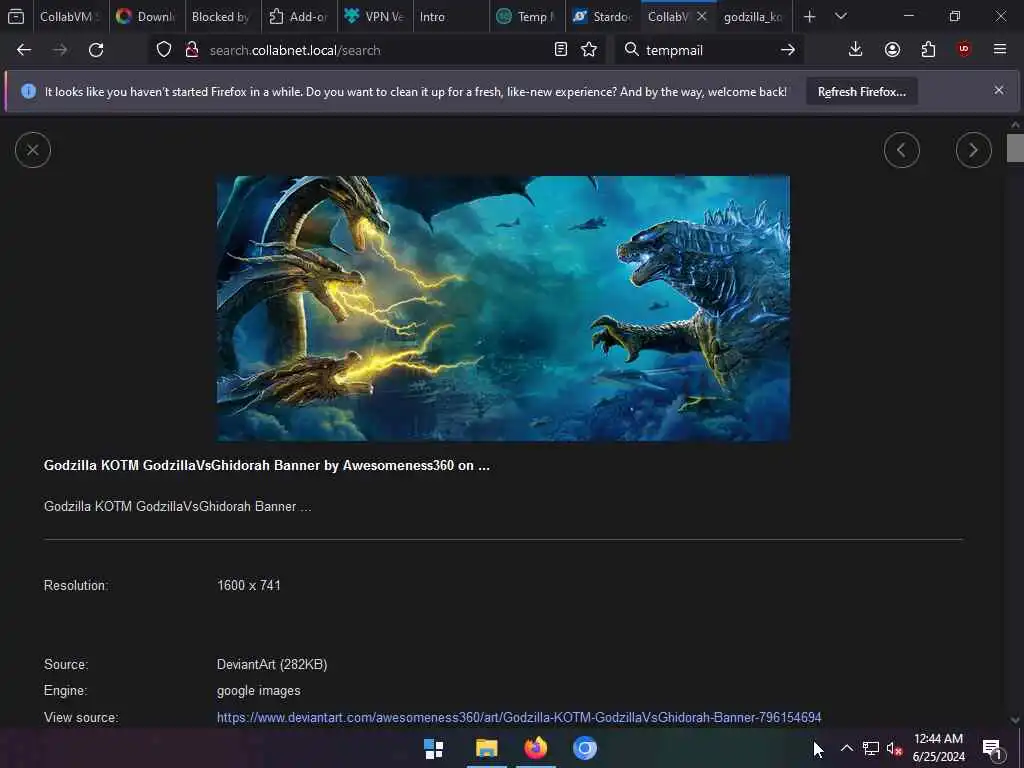
Task: Switch to the Downl tab
Action: [x=146, y=17]
